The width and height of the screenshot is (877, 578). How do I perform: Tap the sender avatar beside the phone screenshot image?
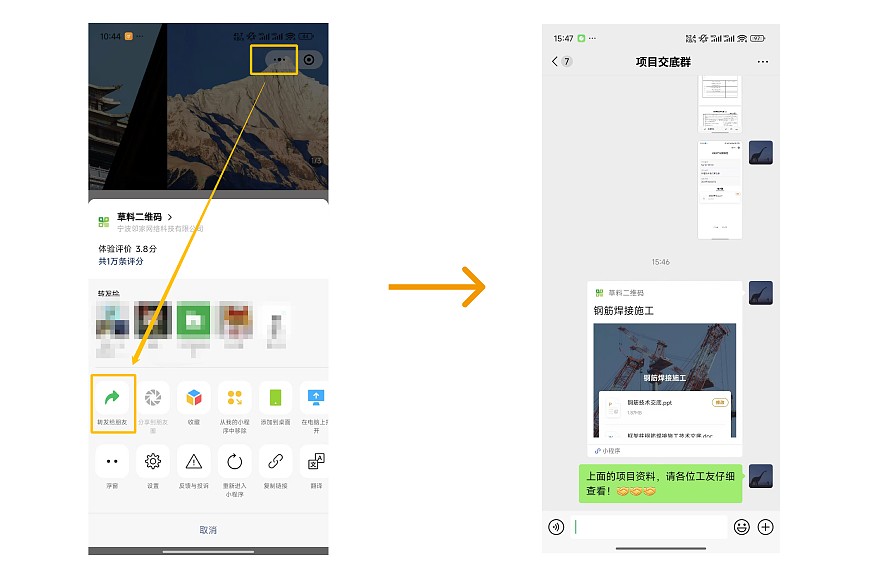(761, 152)
